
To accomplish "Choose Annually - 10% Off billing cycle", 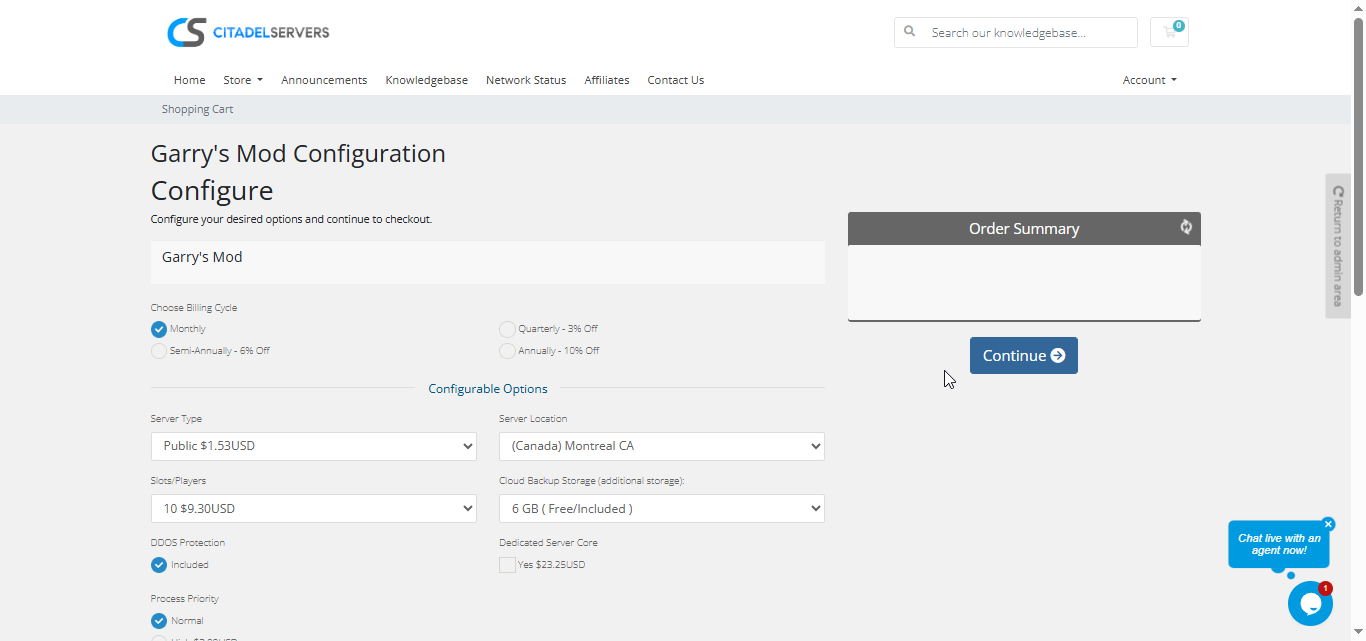I will 508,351.
